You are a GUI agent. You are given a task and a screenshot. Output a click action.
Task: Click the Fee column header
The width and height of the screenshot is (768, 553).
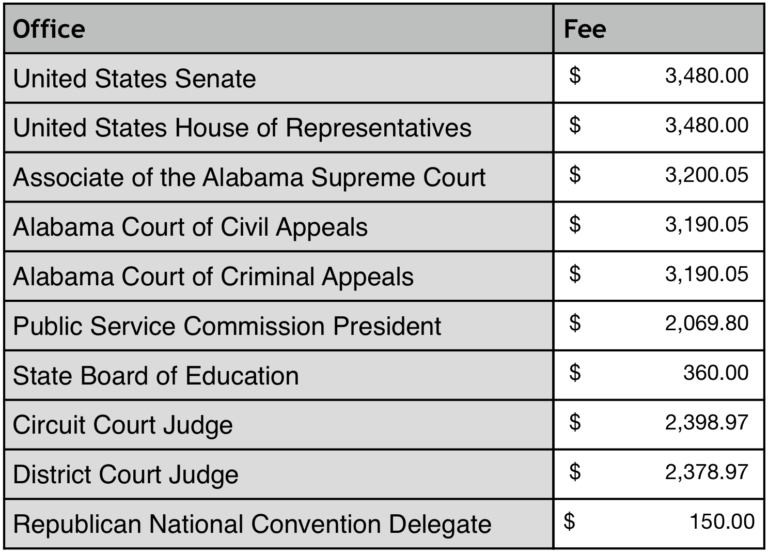(585, 29)
